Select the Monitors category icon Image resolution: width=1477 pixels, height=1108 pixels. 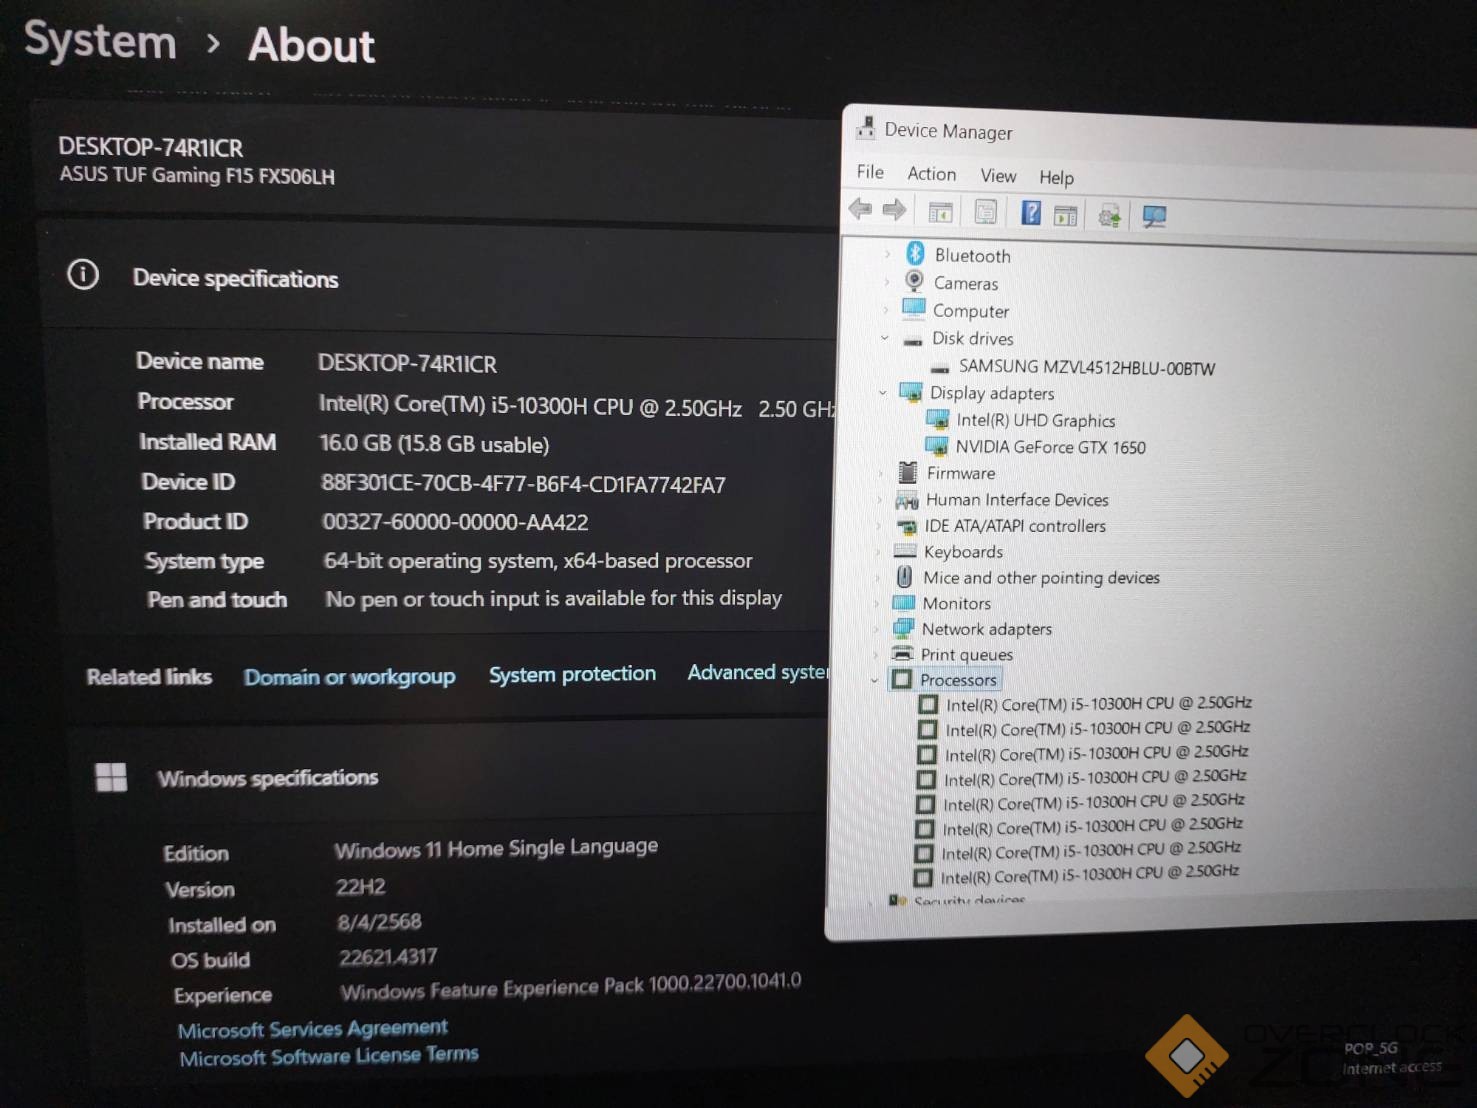tap(903, 602)
